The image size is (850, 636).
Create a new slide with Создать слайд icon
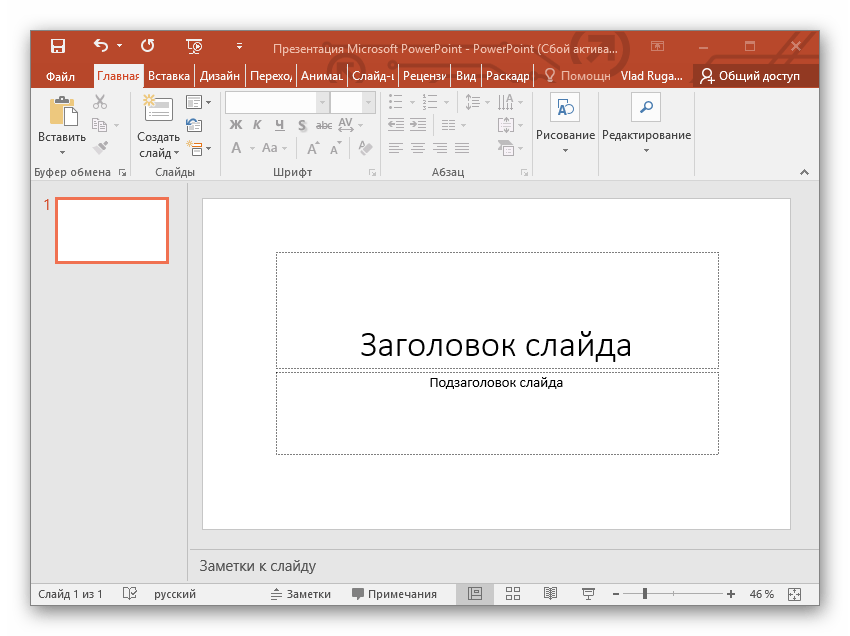tap(158, 109)
